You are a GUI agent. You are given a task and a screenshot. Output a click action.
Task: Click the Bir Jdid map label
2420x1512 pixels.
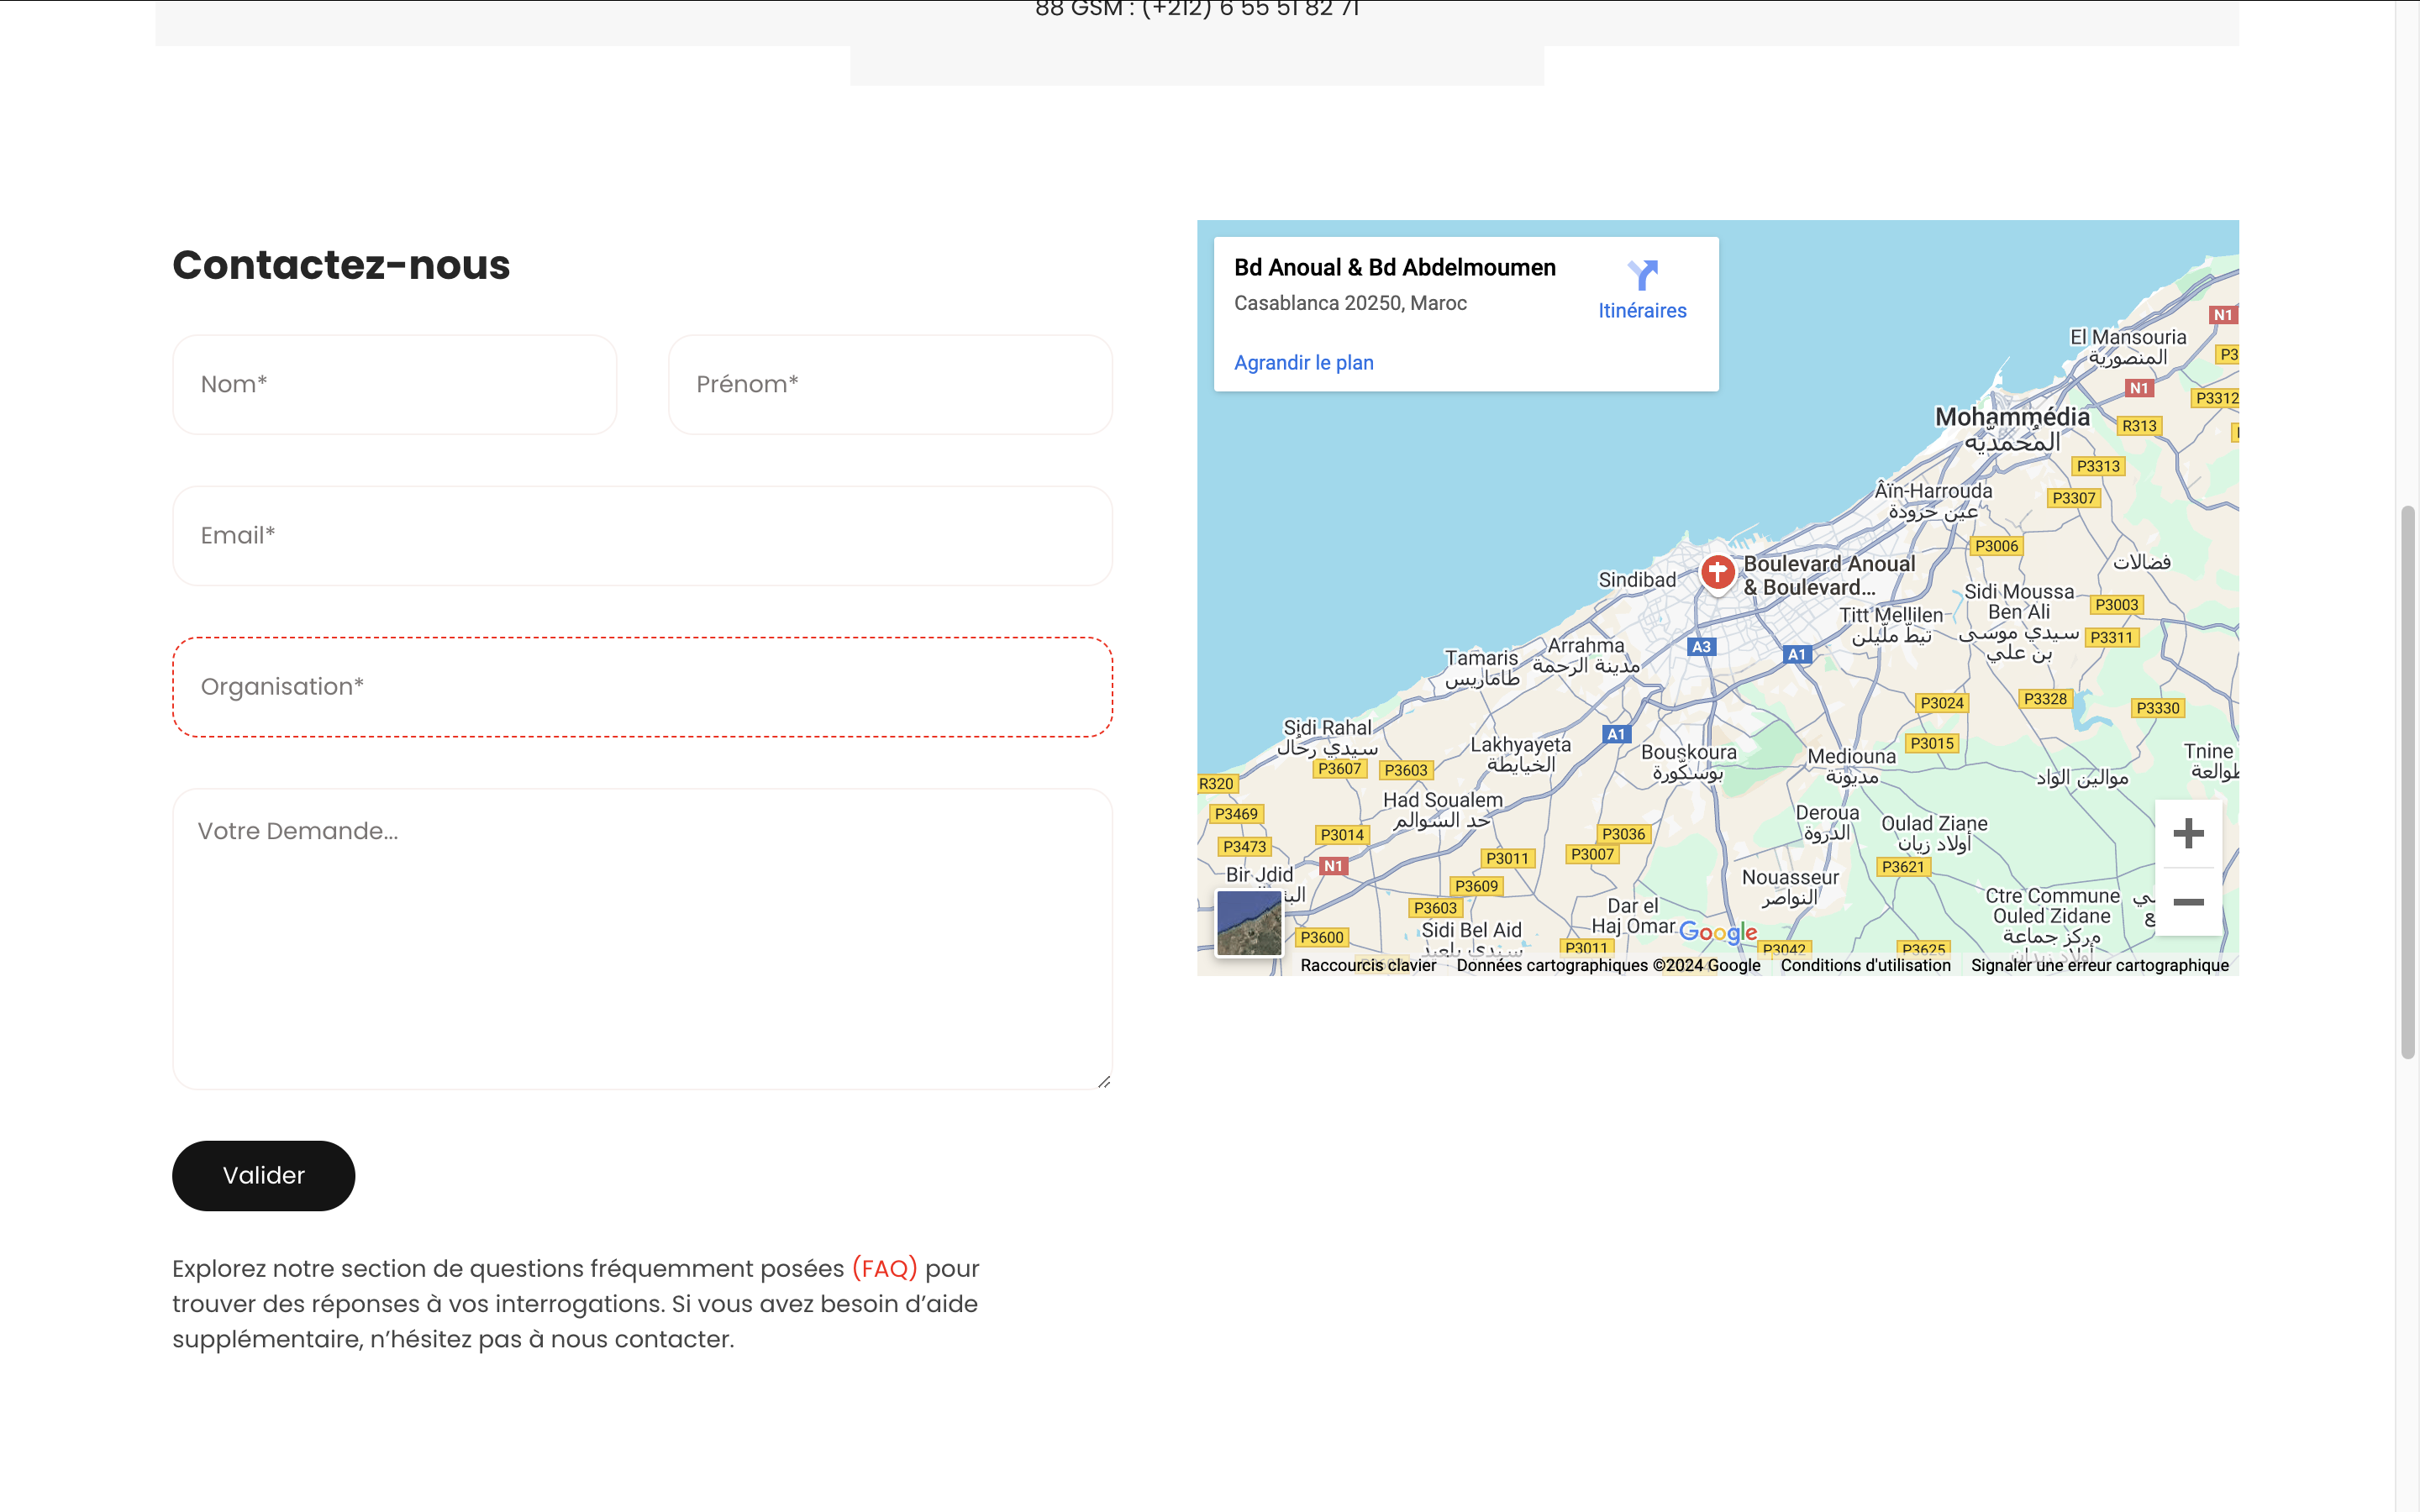click(x=1259, y=875)
